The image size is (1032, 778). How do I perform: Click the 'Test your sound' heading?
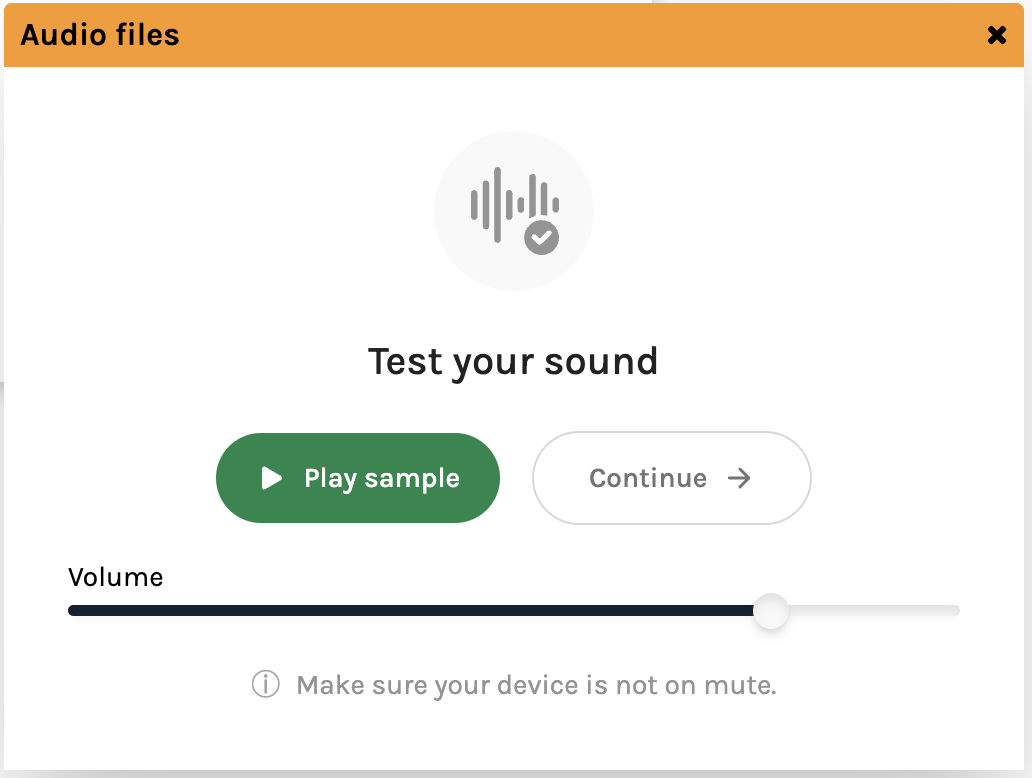(x=513, y=361)
